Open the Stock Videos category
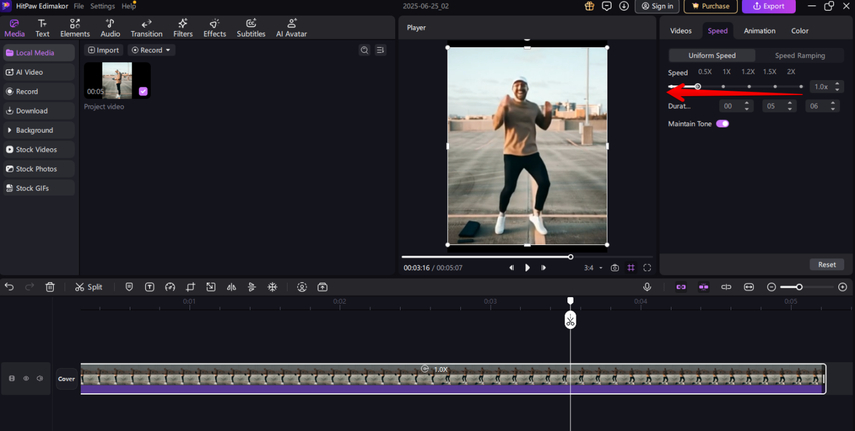 pos(38,149)
